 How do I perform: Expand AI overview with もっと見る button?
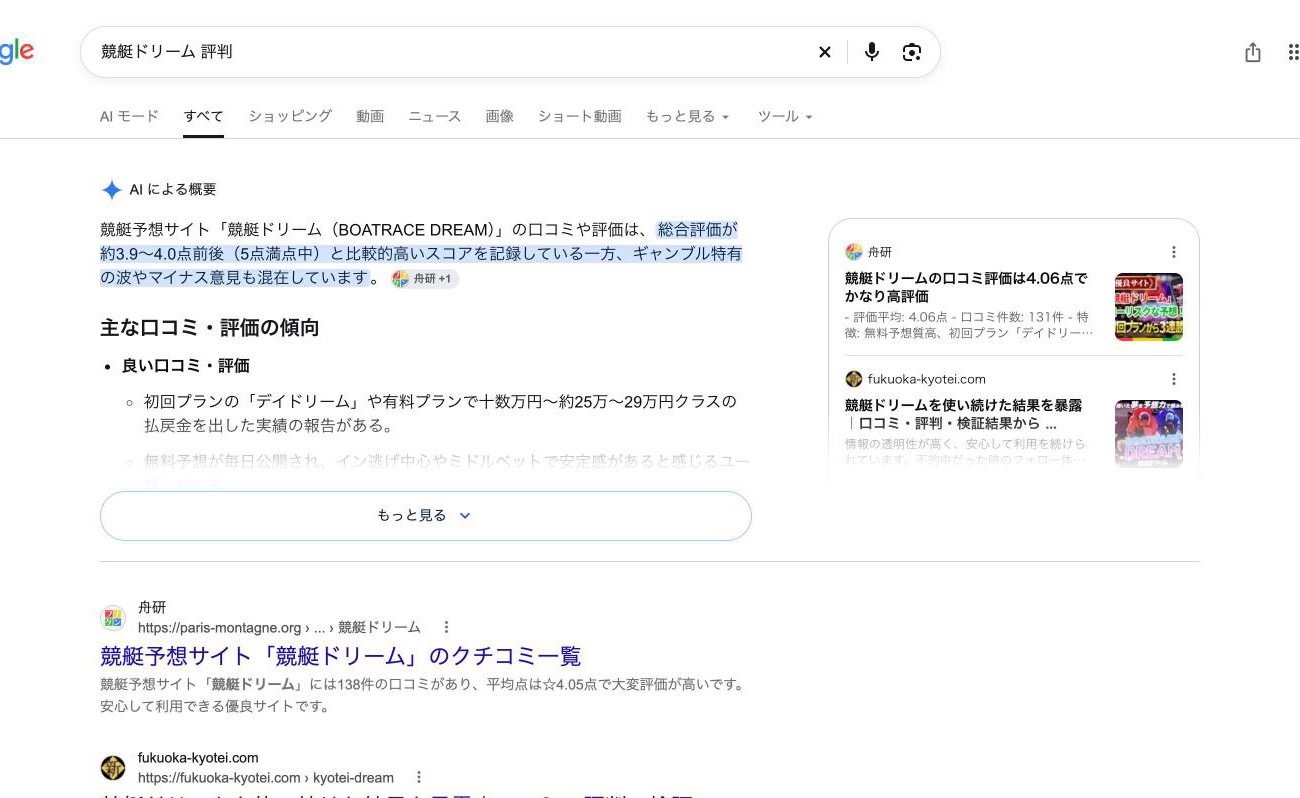click(x=425, y=516)
